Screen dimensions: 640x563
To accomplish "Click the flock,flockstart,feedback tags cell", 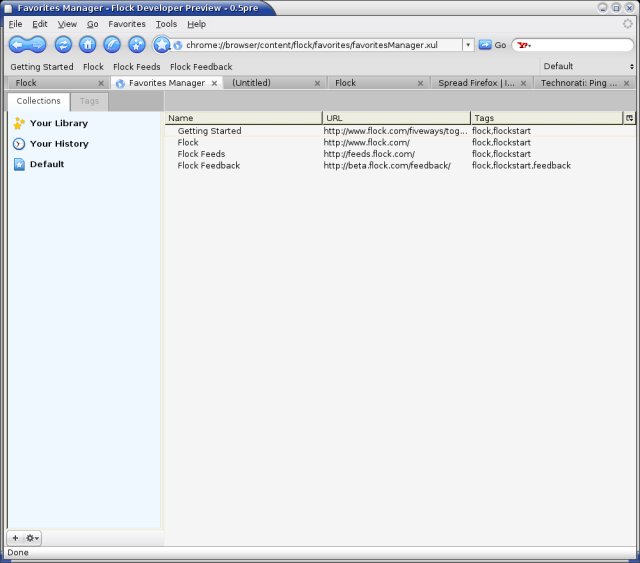I will click(x=521, y=165).
